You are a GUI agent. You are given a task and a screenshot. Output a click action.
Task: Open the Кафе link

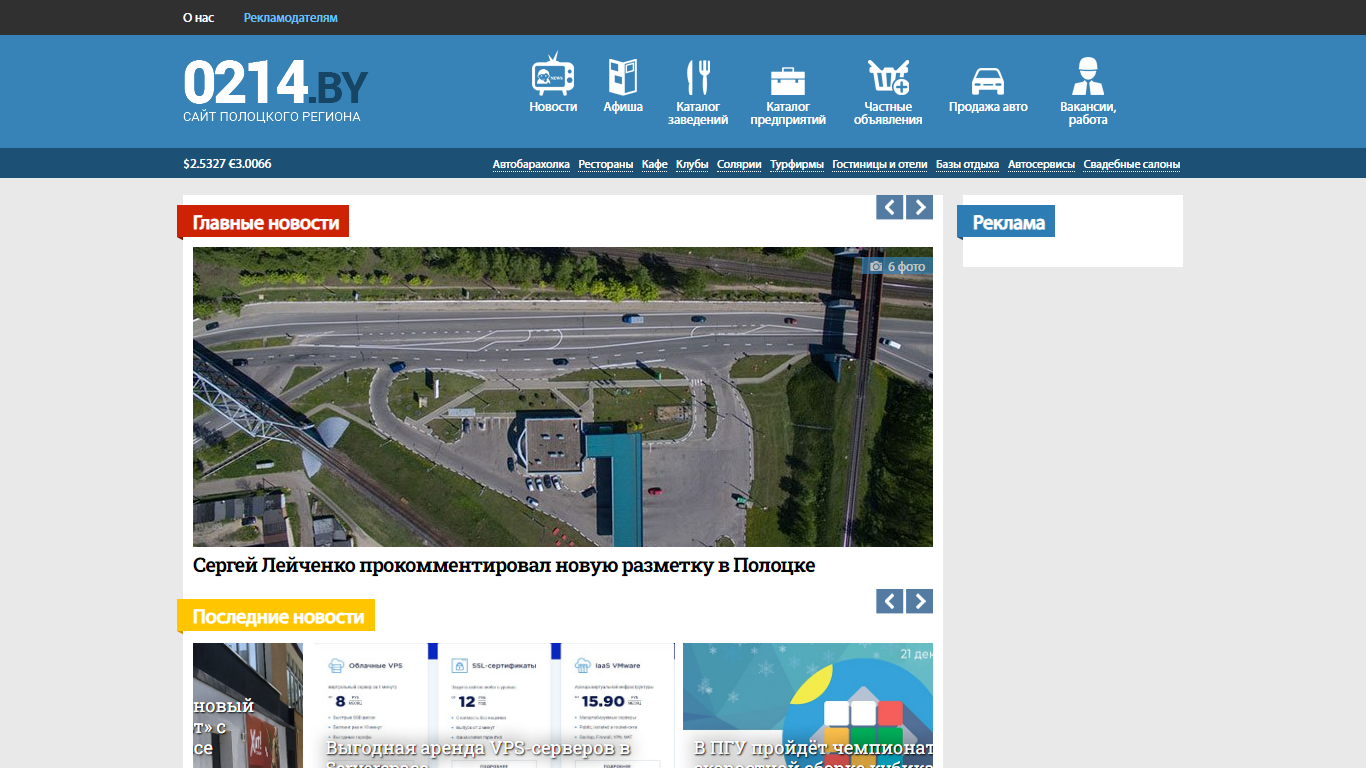(x=655, y=164)
